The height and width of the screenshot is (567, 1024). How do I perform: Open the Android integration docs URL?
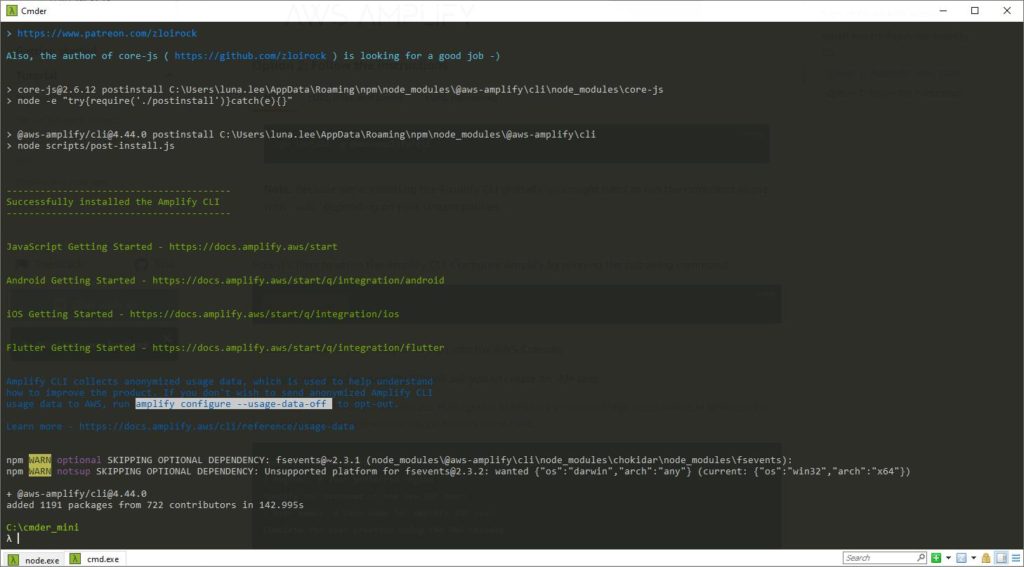click(x=298, y=280)
